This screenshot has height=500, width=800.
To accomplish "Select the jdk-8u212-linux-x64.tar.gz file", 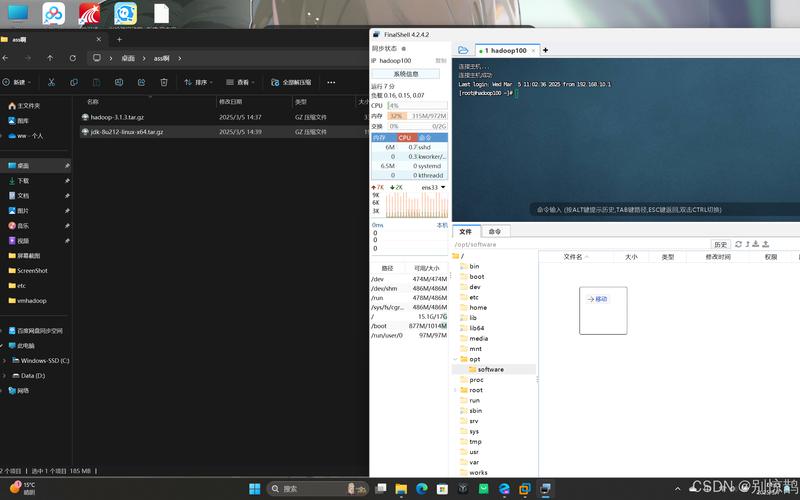I will [x=127, y=131].
